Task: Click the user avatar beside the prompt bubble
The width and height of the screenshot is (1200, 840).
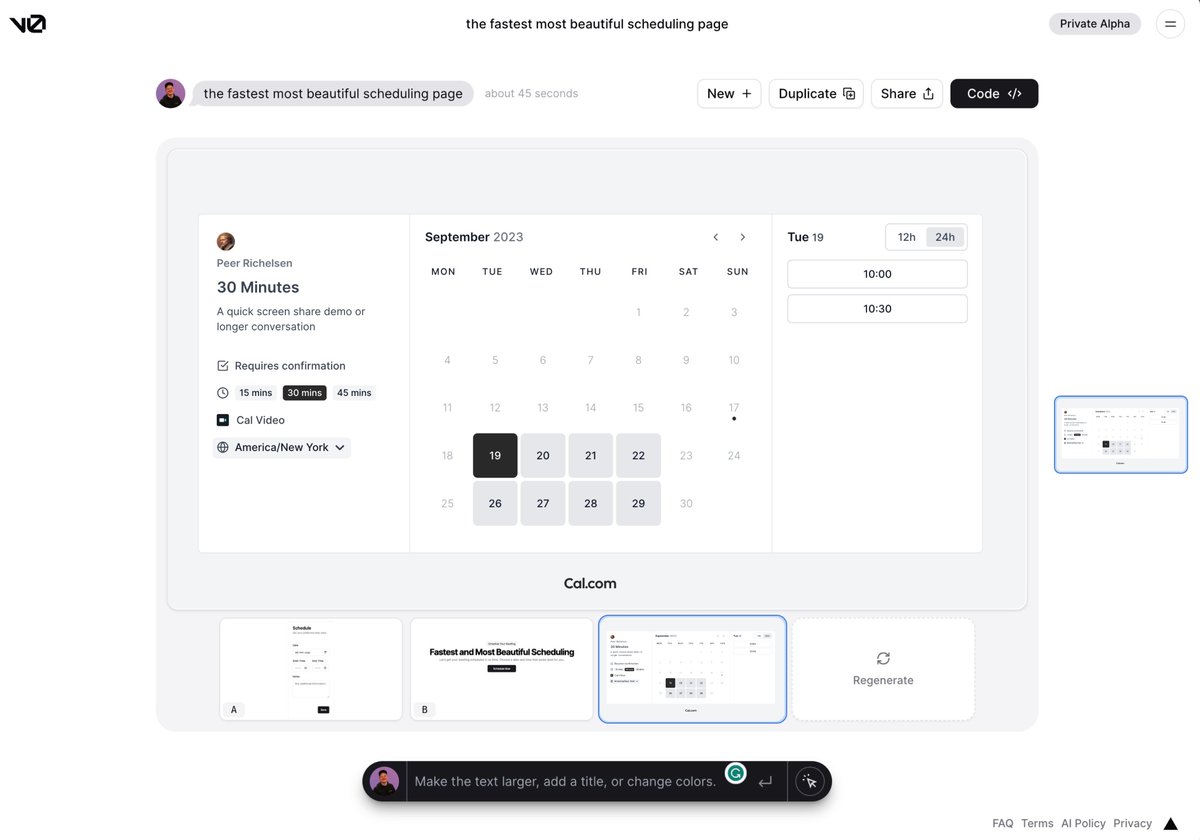Action: (171, 94)
